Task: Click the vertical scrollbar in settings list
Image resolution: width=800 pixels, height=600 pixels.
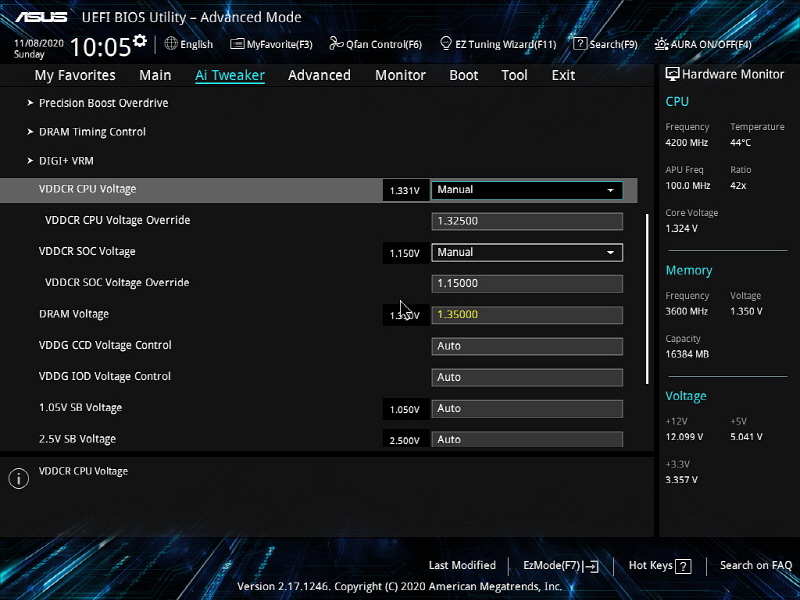Action: pos(647,299)
